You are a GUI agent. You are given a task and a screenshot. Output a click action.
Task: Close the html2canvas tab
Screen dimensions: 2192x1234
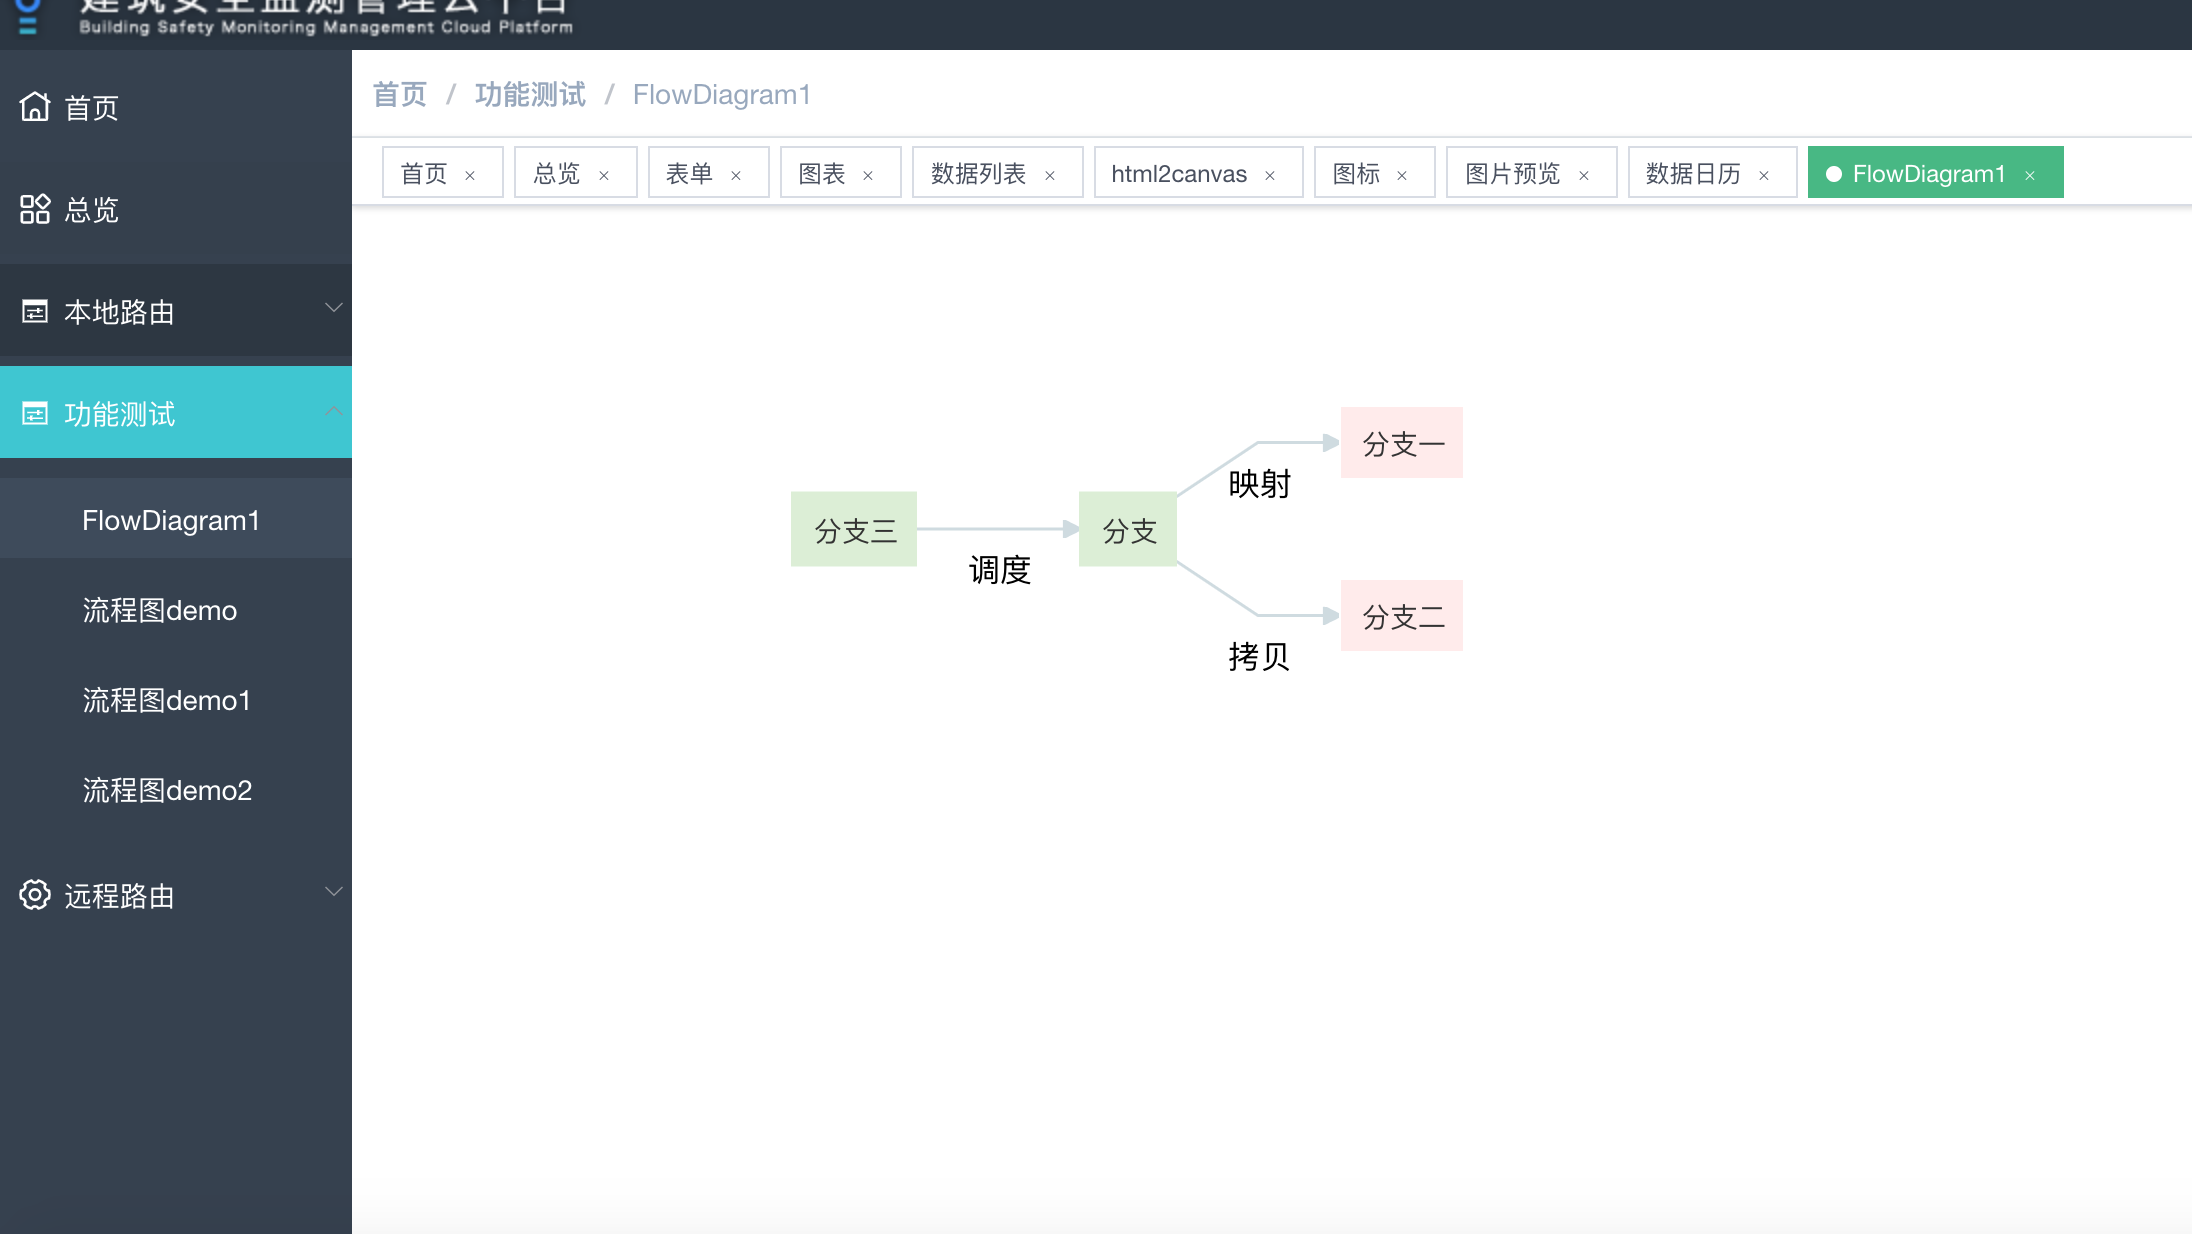(x=1270, y=175)
